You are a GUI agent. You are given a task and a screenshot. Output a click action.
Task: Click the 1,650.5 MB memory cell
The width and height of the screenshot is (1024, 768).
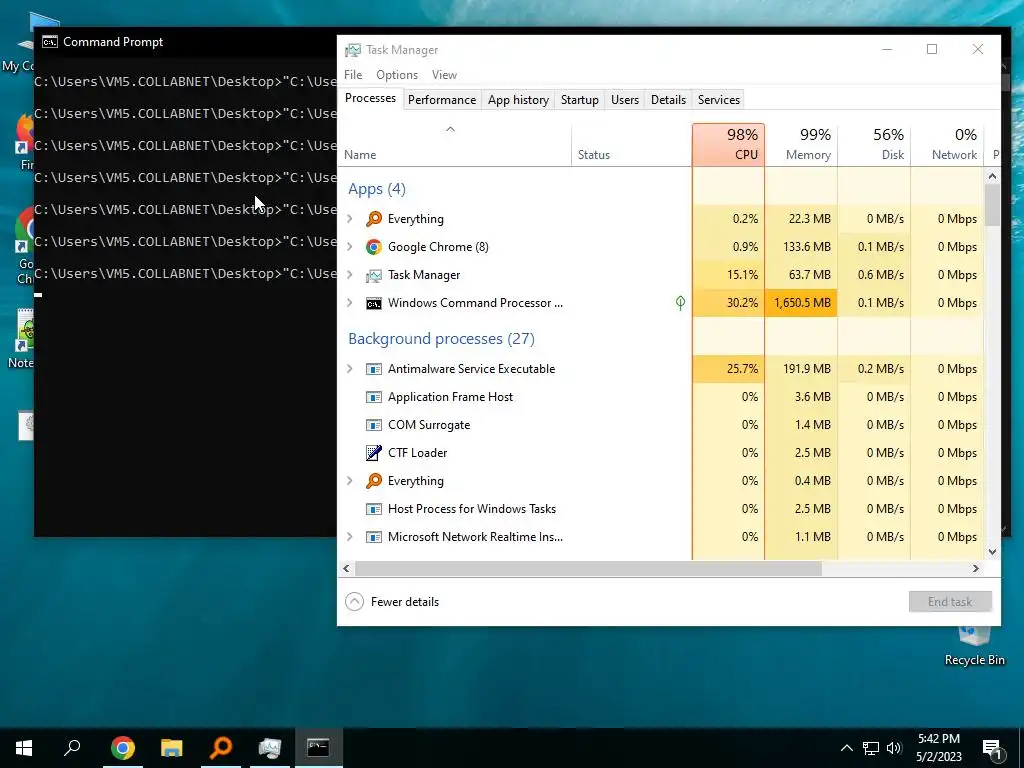click(801, 303)
